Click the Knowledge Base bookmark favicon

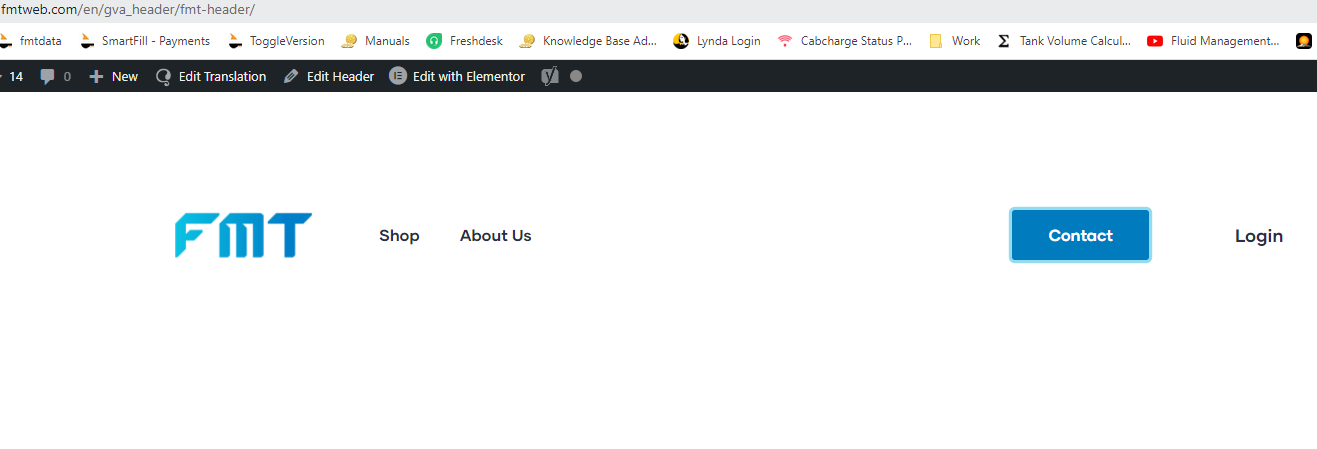click(527, 41)
